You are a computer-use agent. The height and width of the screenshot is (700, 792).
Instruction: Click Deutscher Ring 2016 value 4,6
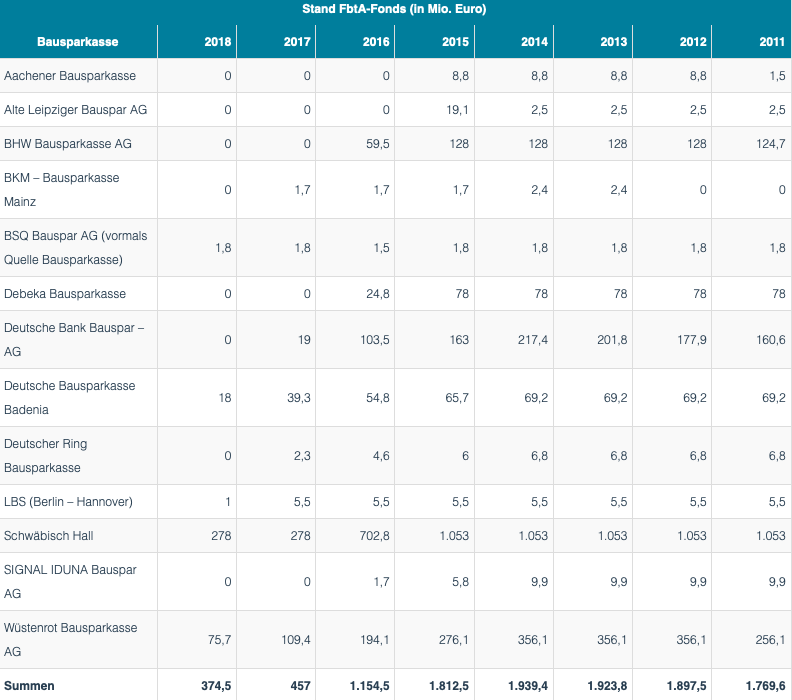click(x=381, y=456)
